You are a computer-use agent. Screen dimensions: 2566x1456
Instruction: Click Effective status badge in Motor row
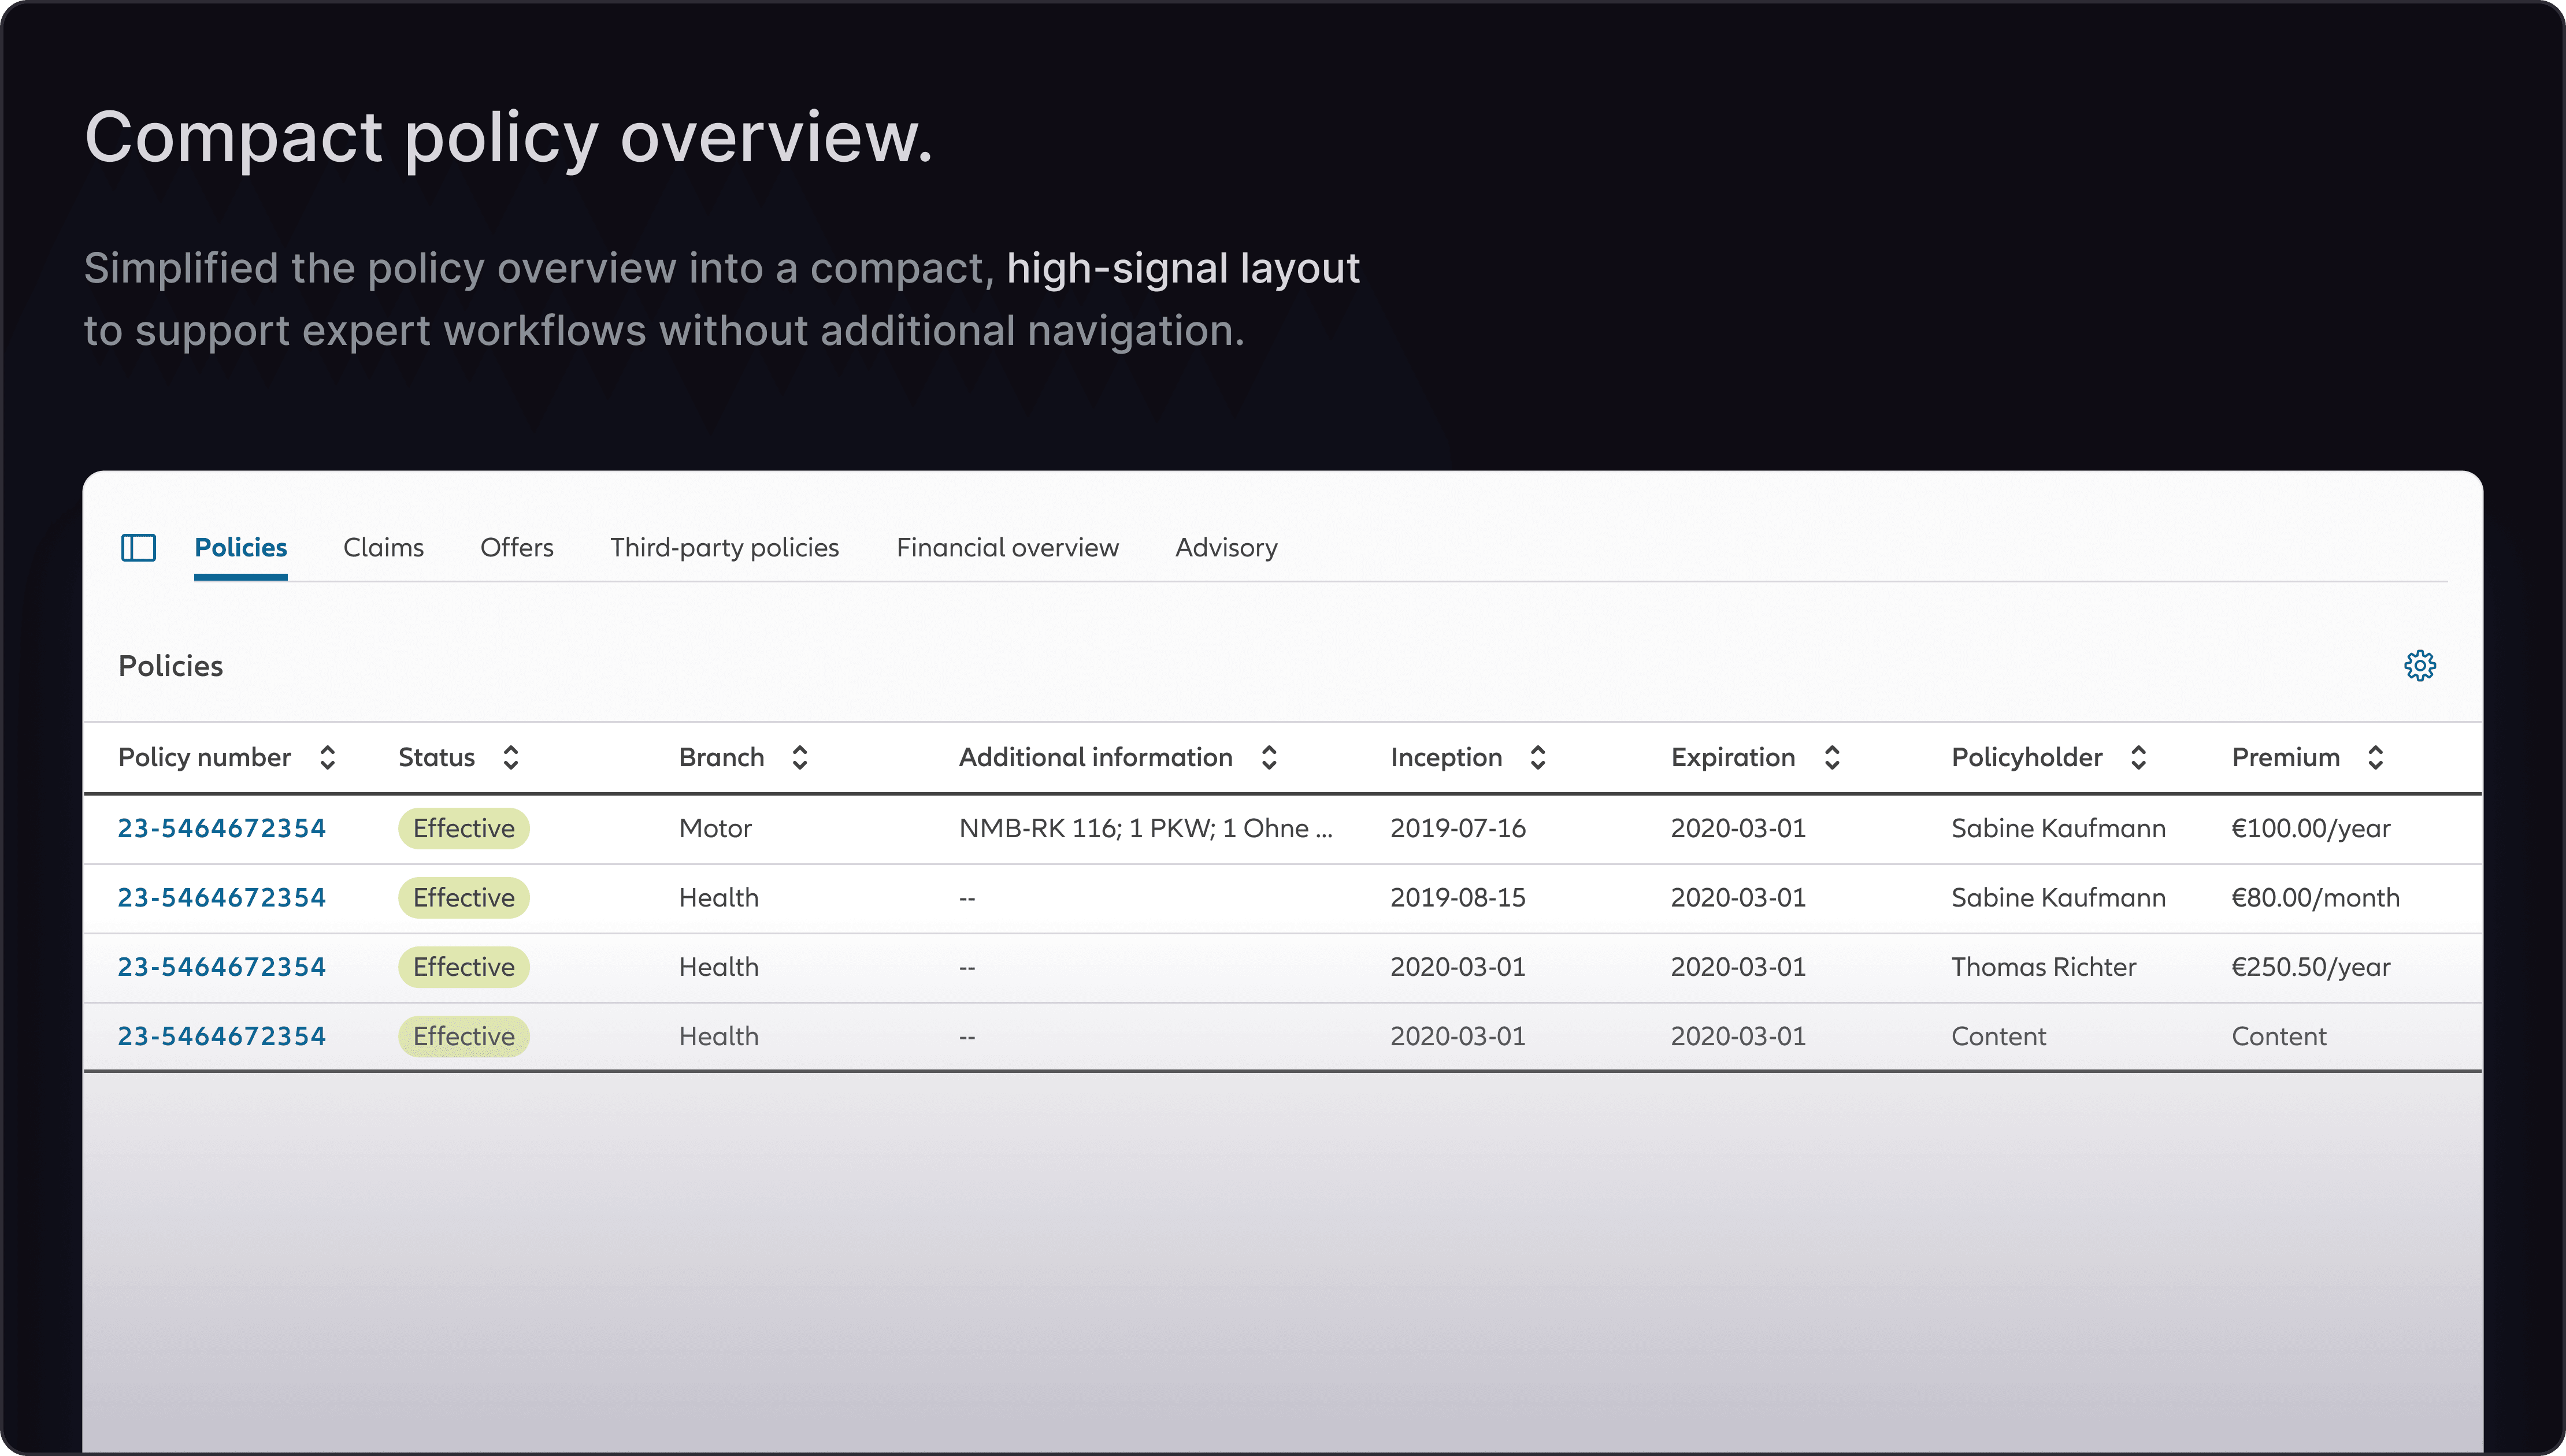click(x=463, y=828)
